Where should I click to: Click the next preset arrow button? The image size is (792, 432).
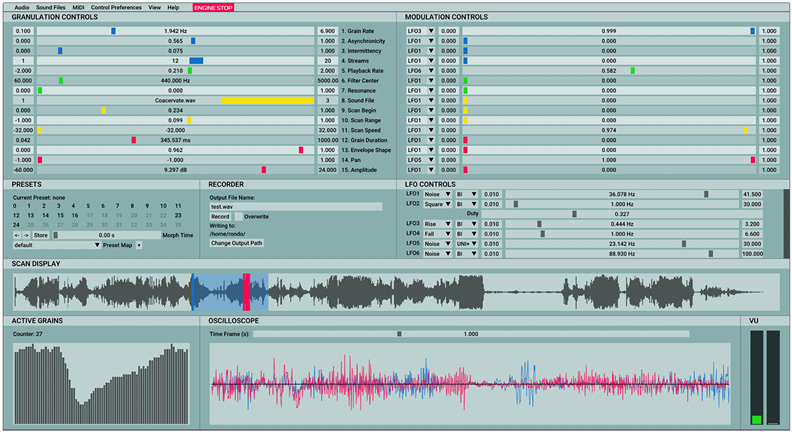[x=26, y=235]
